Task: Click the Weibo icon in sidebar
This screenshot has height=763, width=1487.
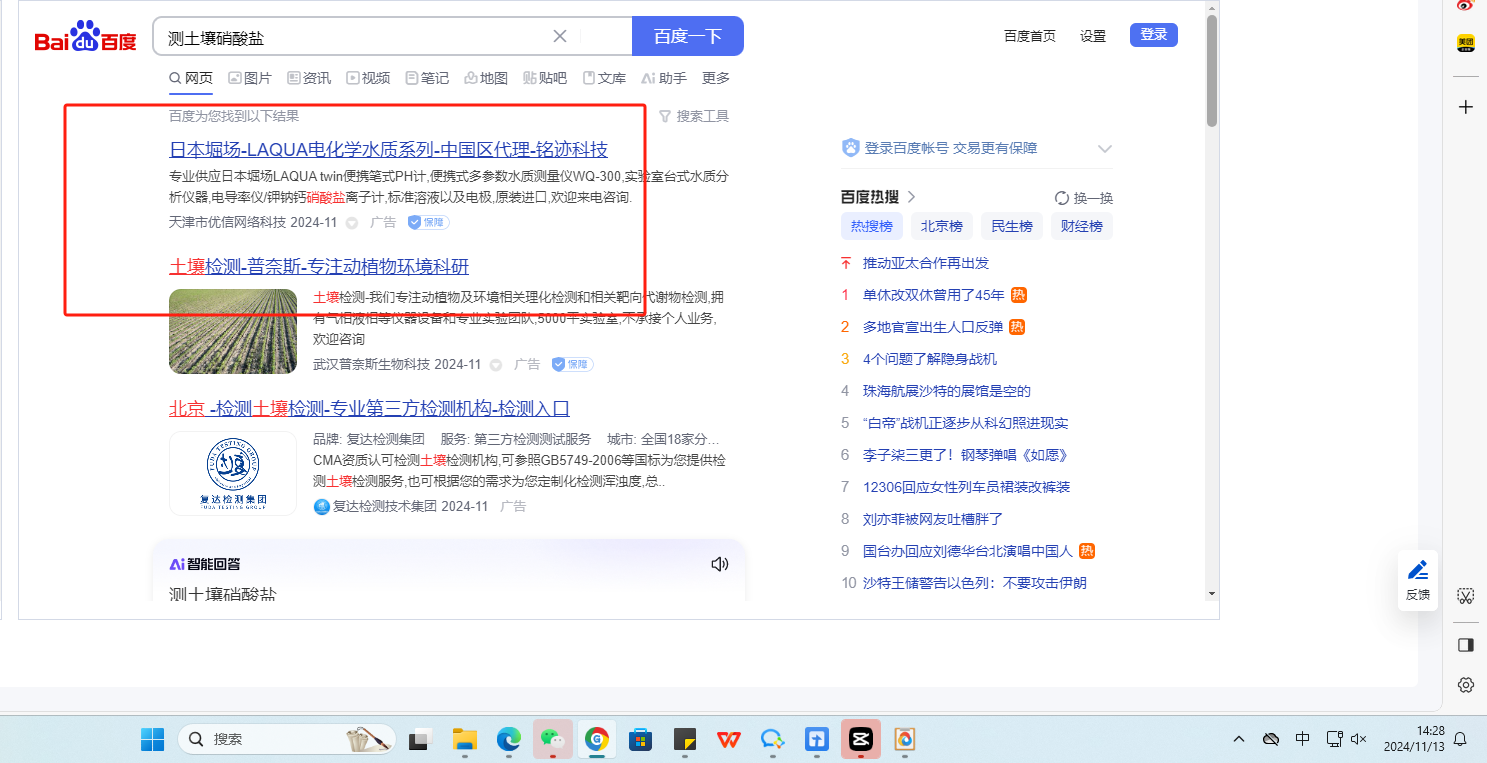Action: [1466, 6]
